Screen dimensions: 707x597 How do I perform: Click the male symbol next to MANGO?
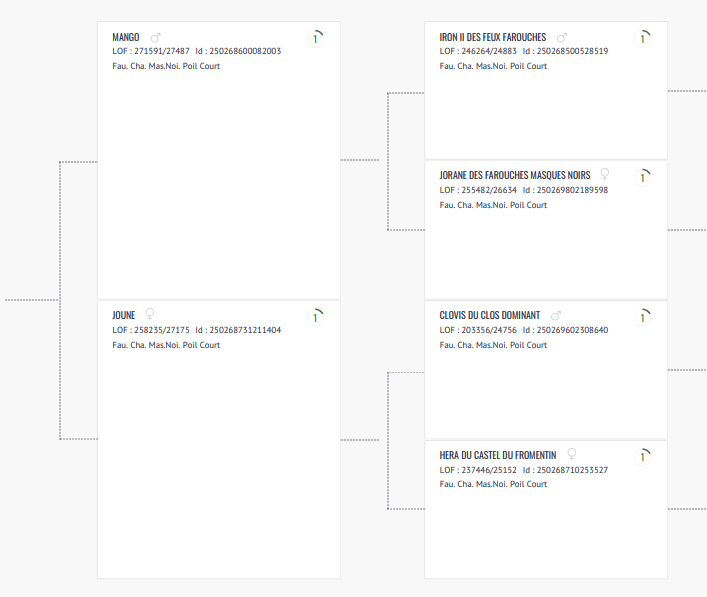[x=155, y=37]
